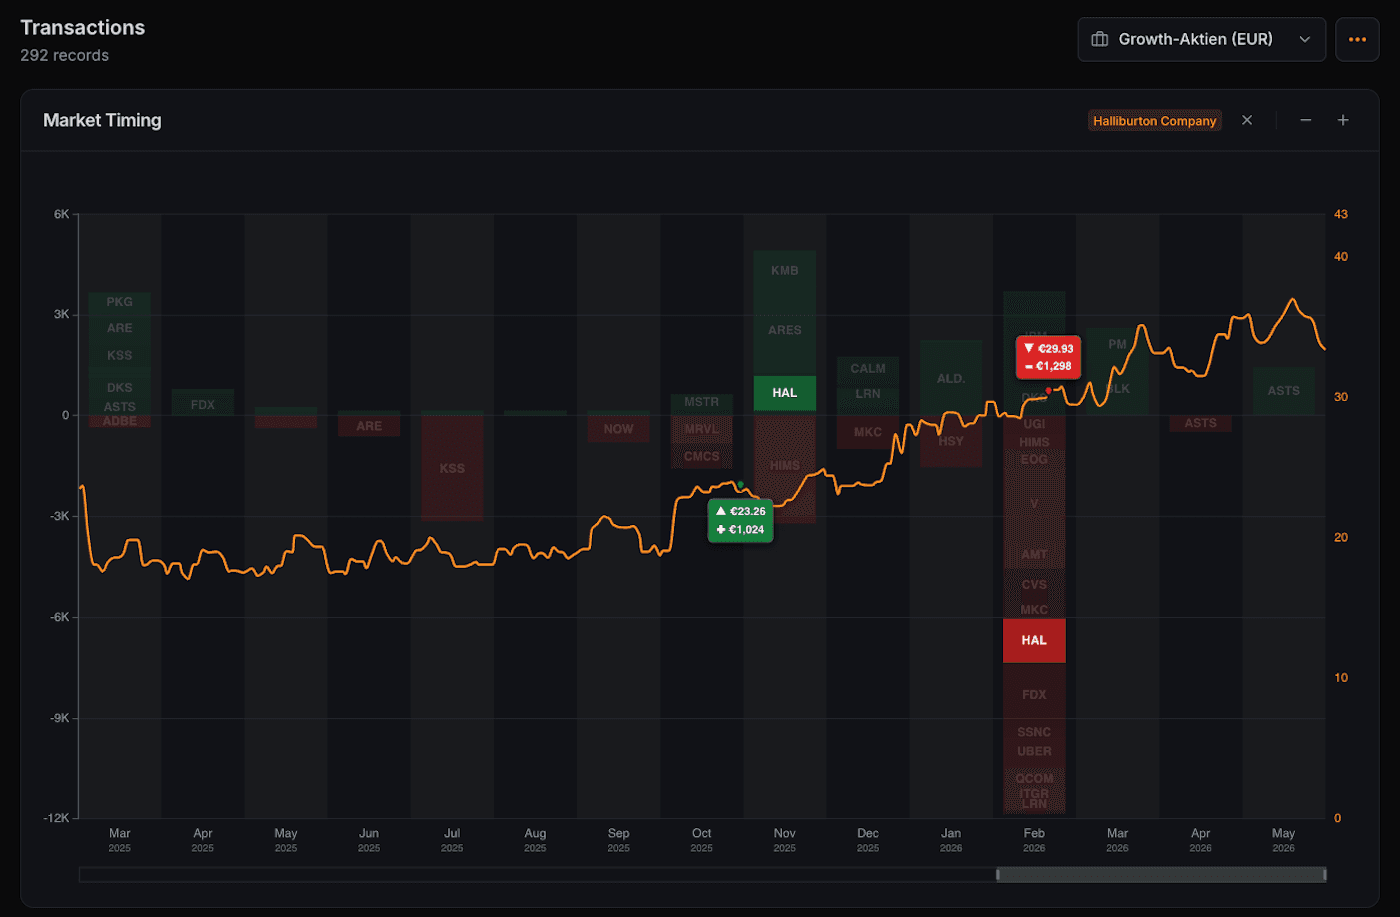The width and height of the screenshot is (1400, 917).
Task: Click the green ASTS block in May 2026
Action: tap(1284, 391)
